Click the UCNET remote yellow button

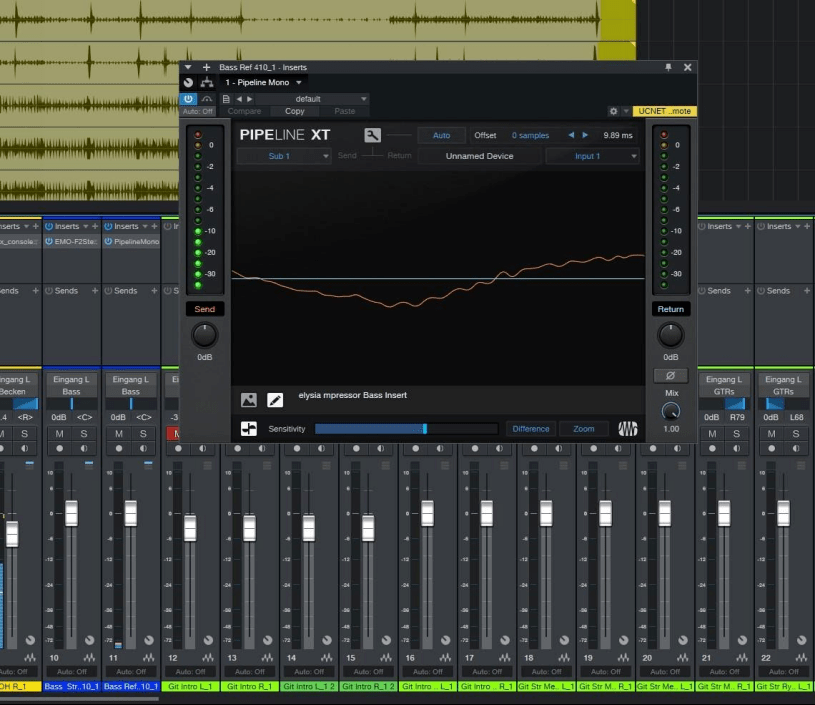(x=664, y=111)
